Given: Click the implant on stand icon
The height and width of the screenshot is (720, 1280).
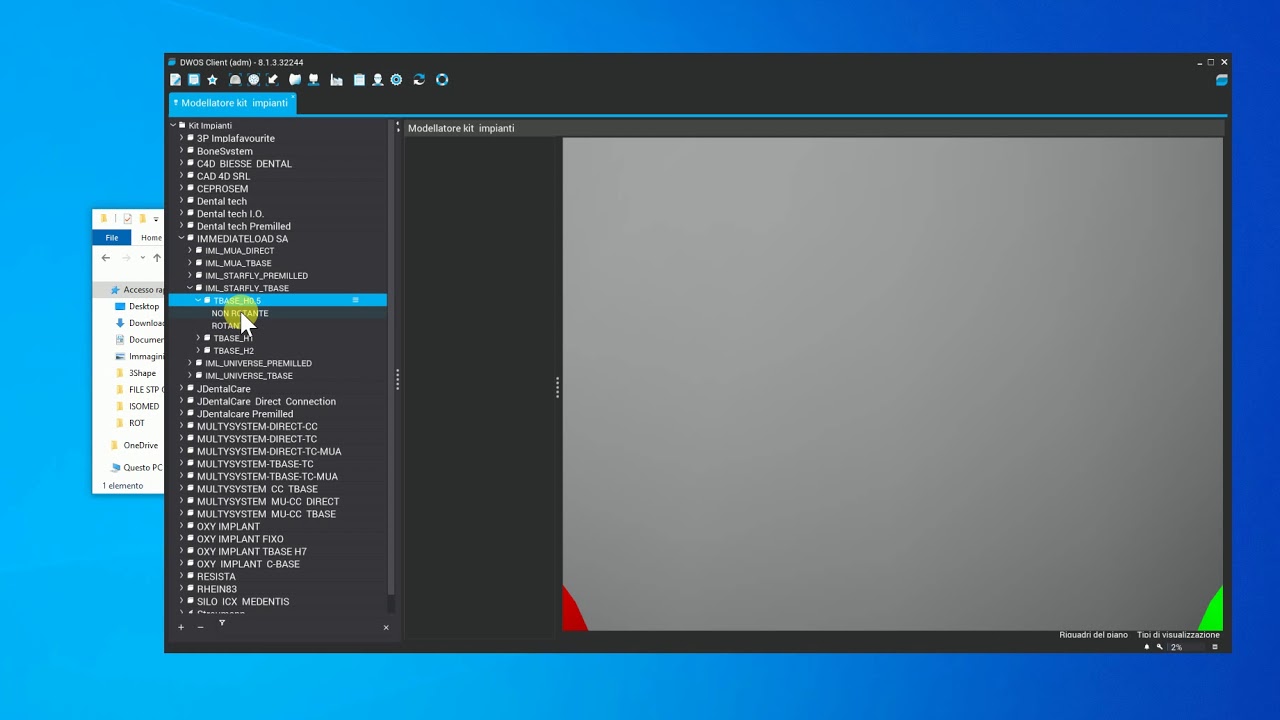Looking at the screenshot, I should (x=313, y=80).
